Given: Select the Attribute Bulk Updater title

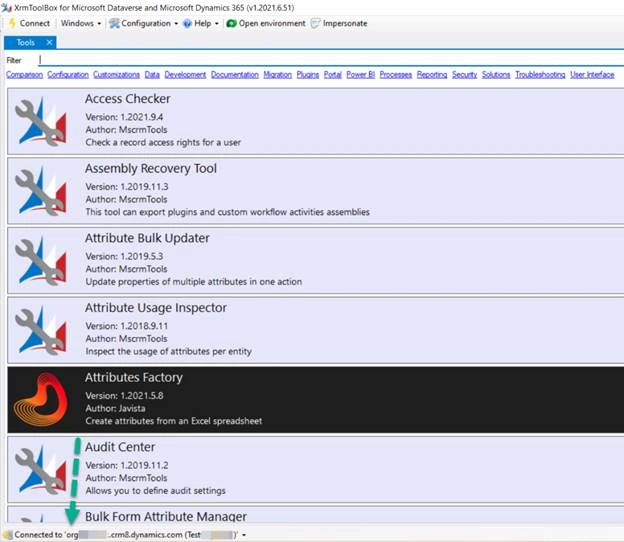Looking at the screenshot, I should pos(147,238).
